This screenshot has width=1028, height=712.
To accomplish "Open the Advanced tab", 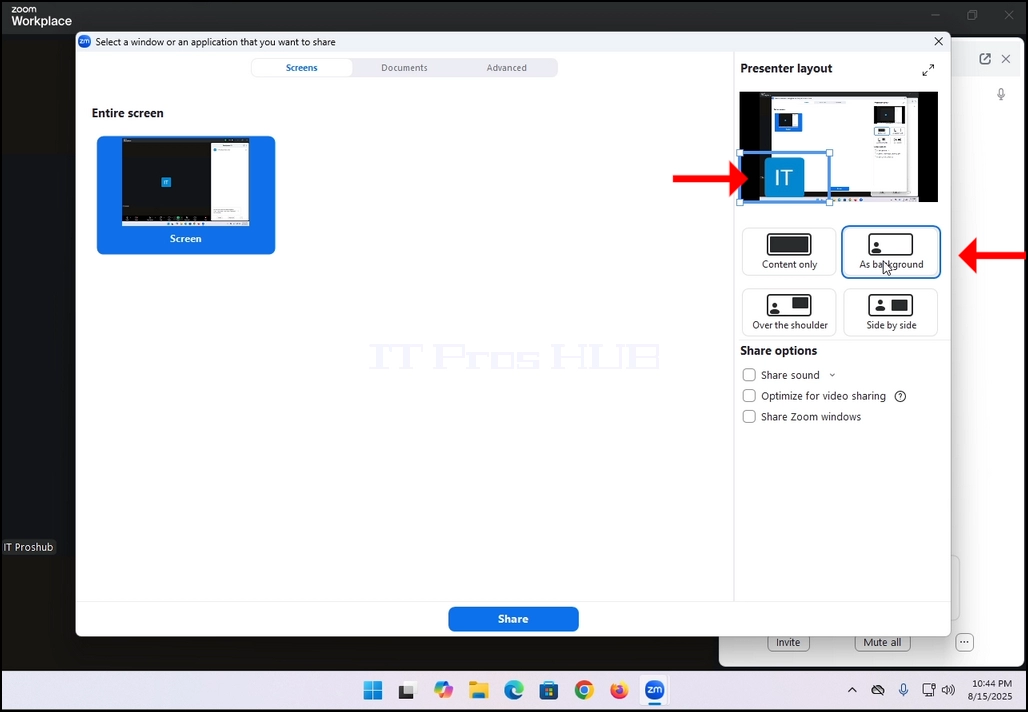I will click(x=506, y=68).
